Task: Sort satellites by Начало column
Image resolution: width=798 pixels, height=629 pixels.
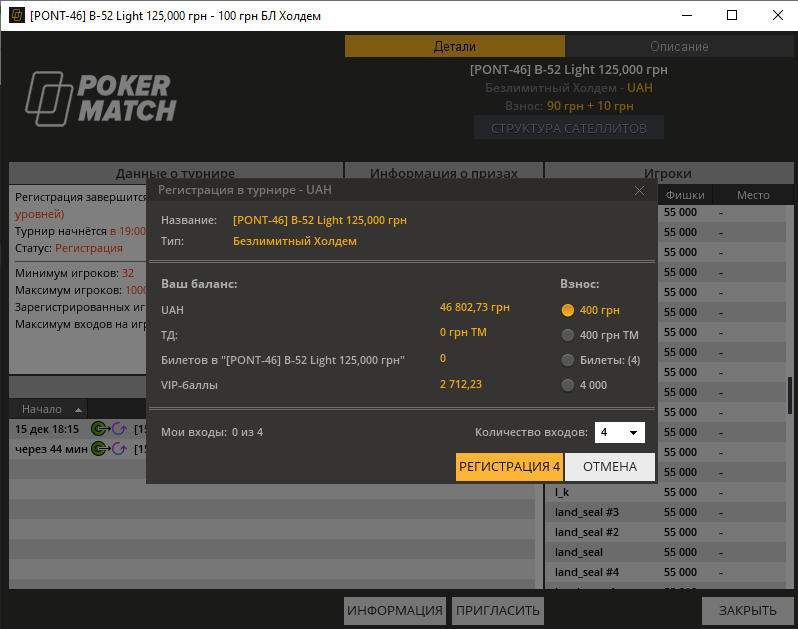Action: point(48,409)
